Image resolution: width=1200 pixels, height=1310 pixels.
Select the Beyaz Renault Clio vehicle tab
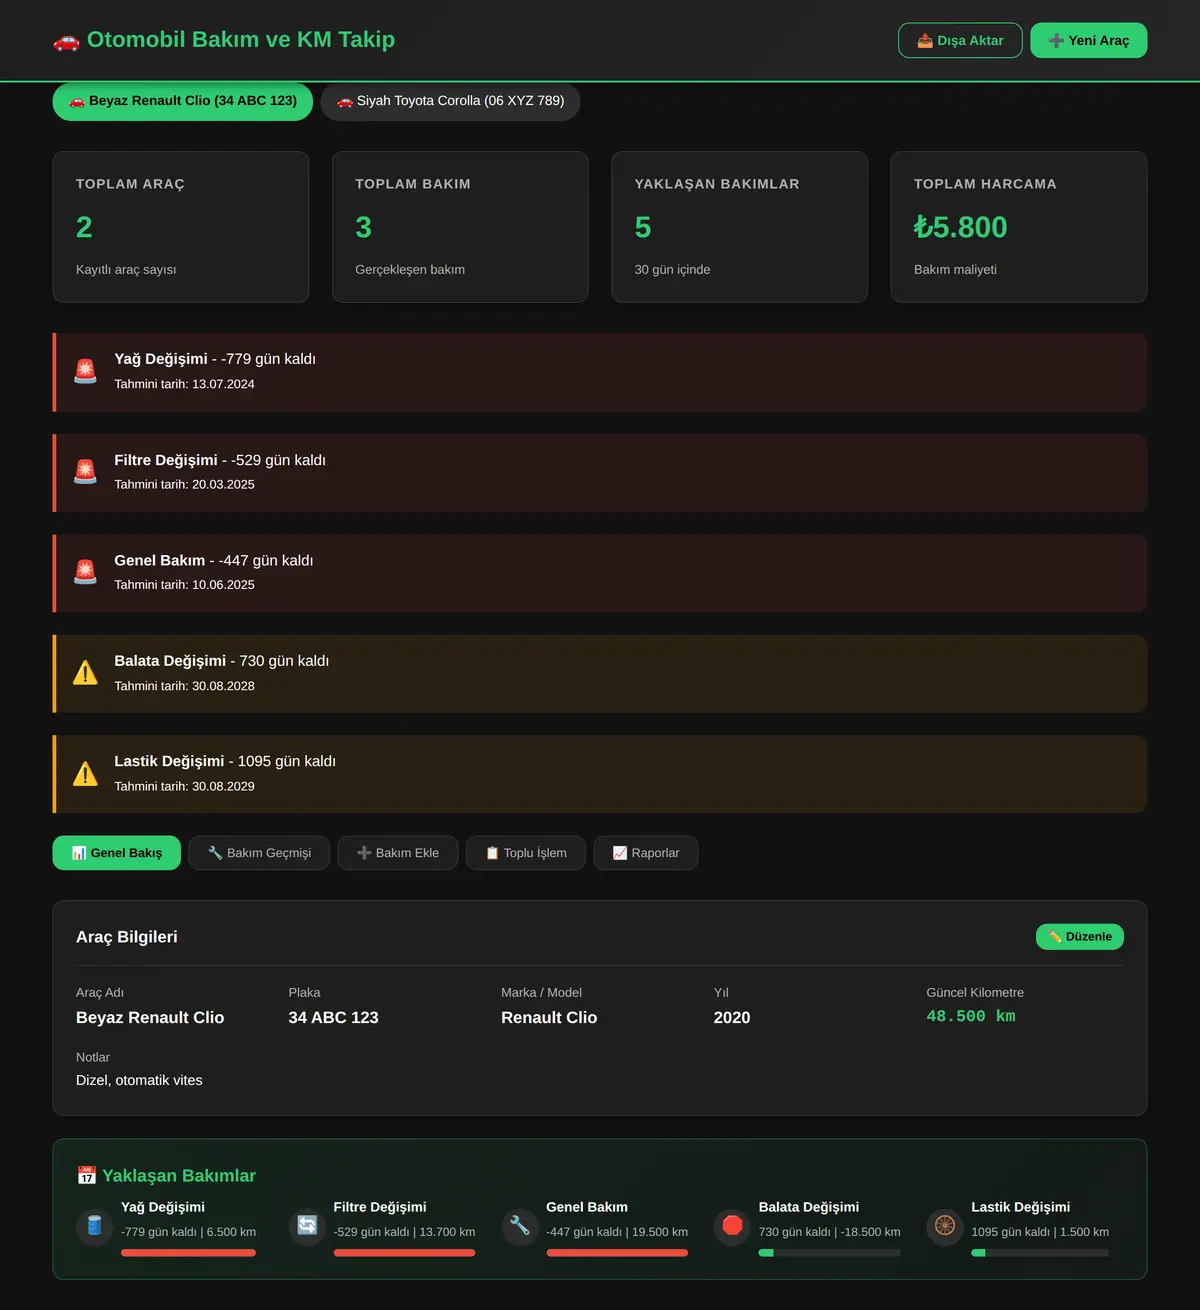[182, 101]
